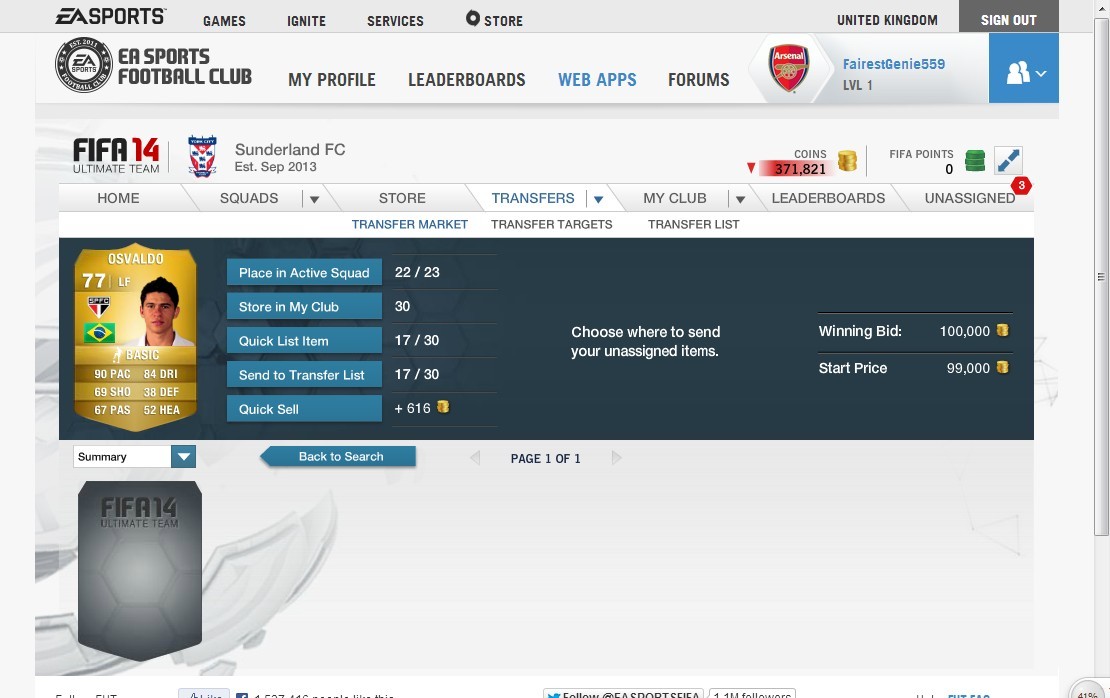
Task: Expand the My Club dropdown arrow
Action: [740, 199]
